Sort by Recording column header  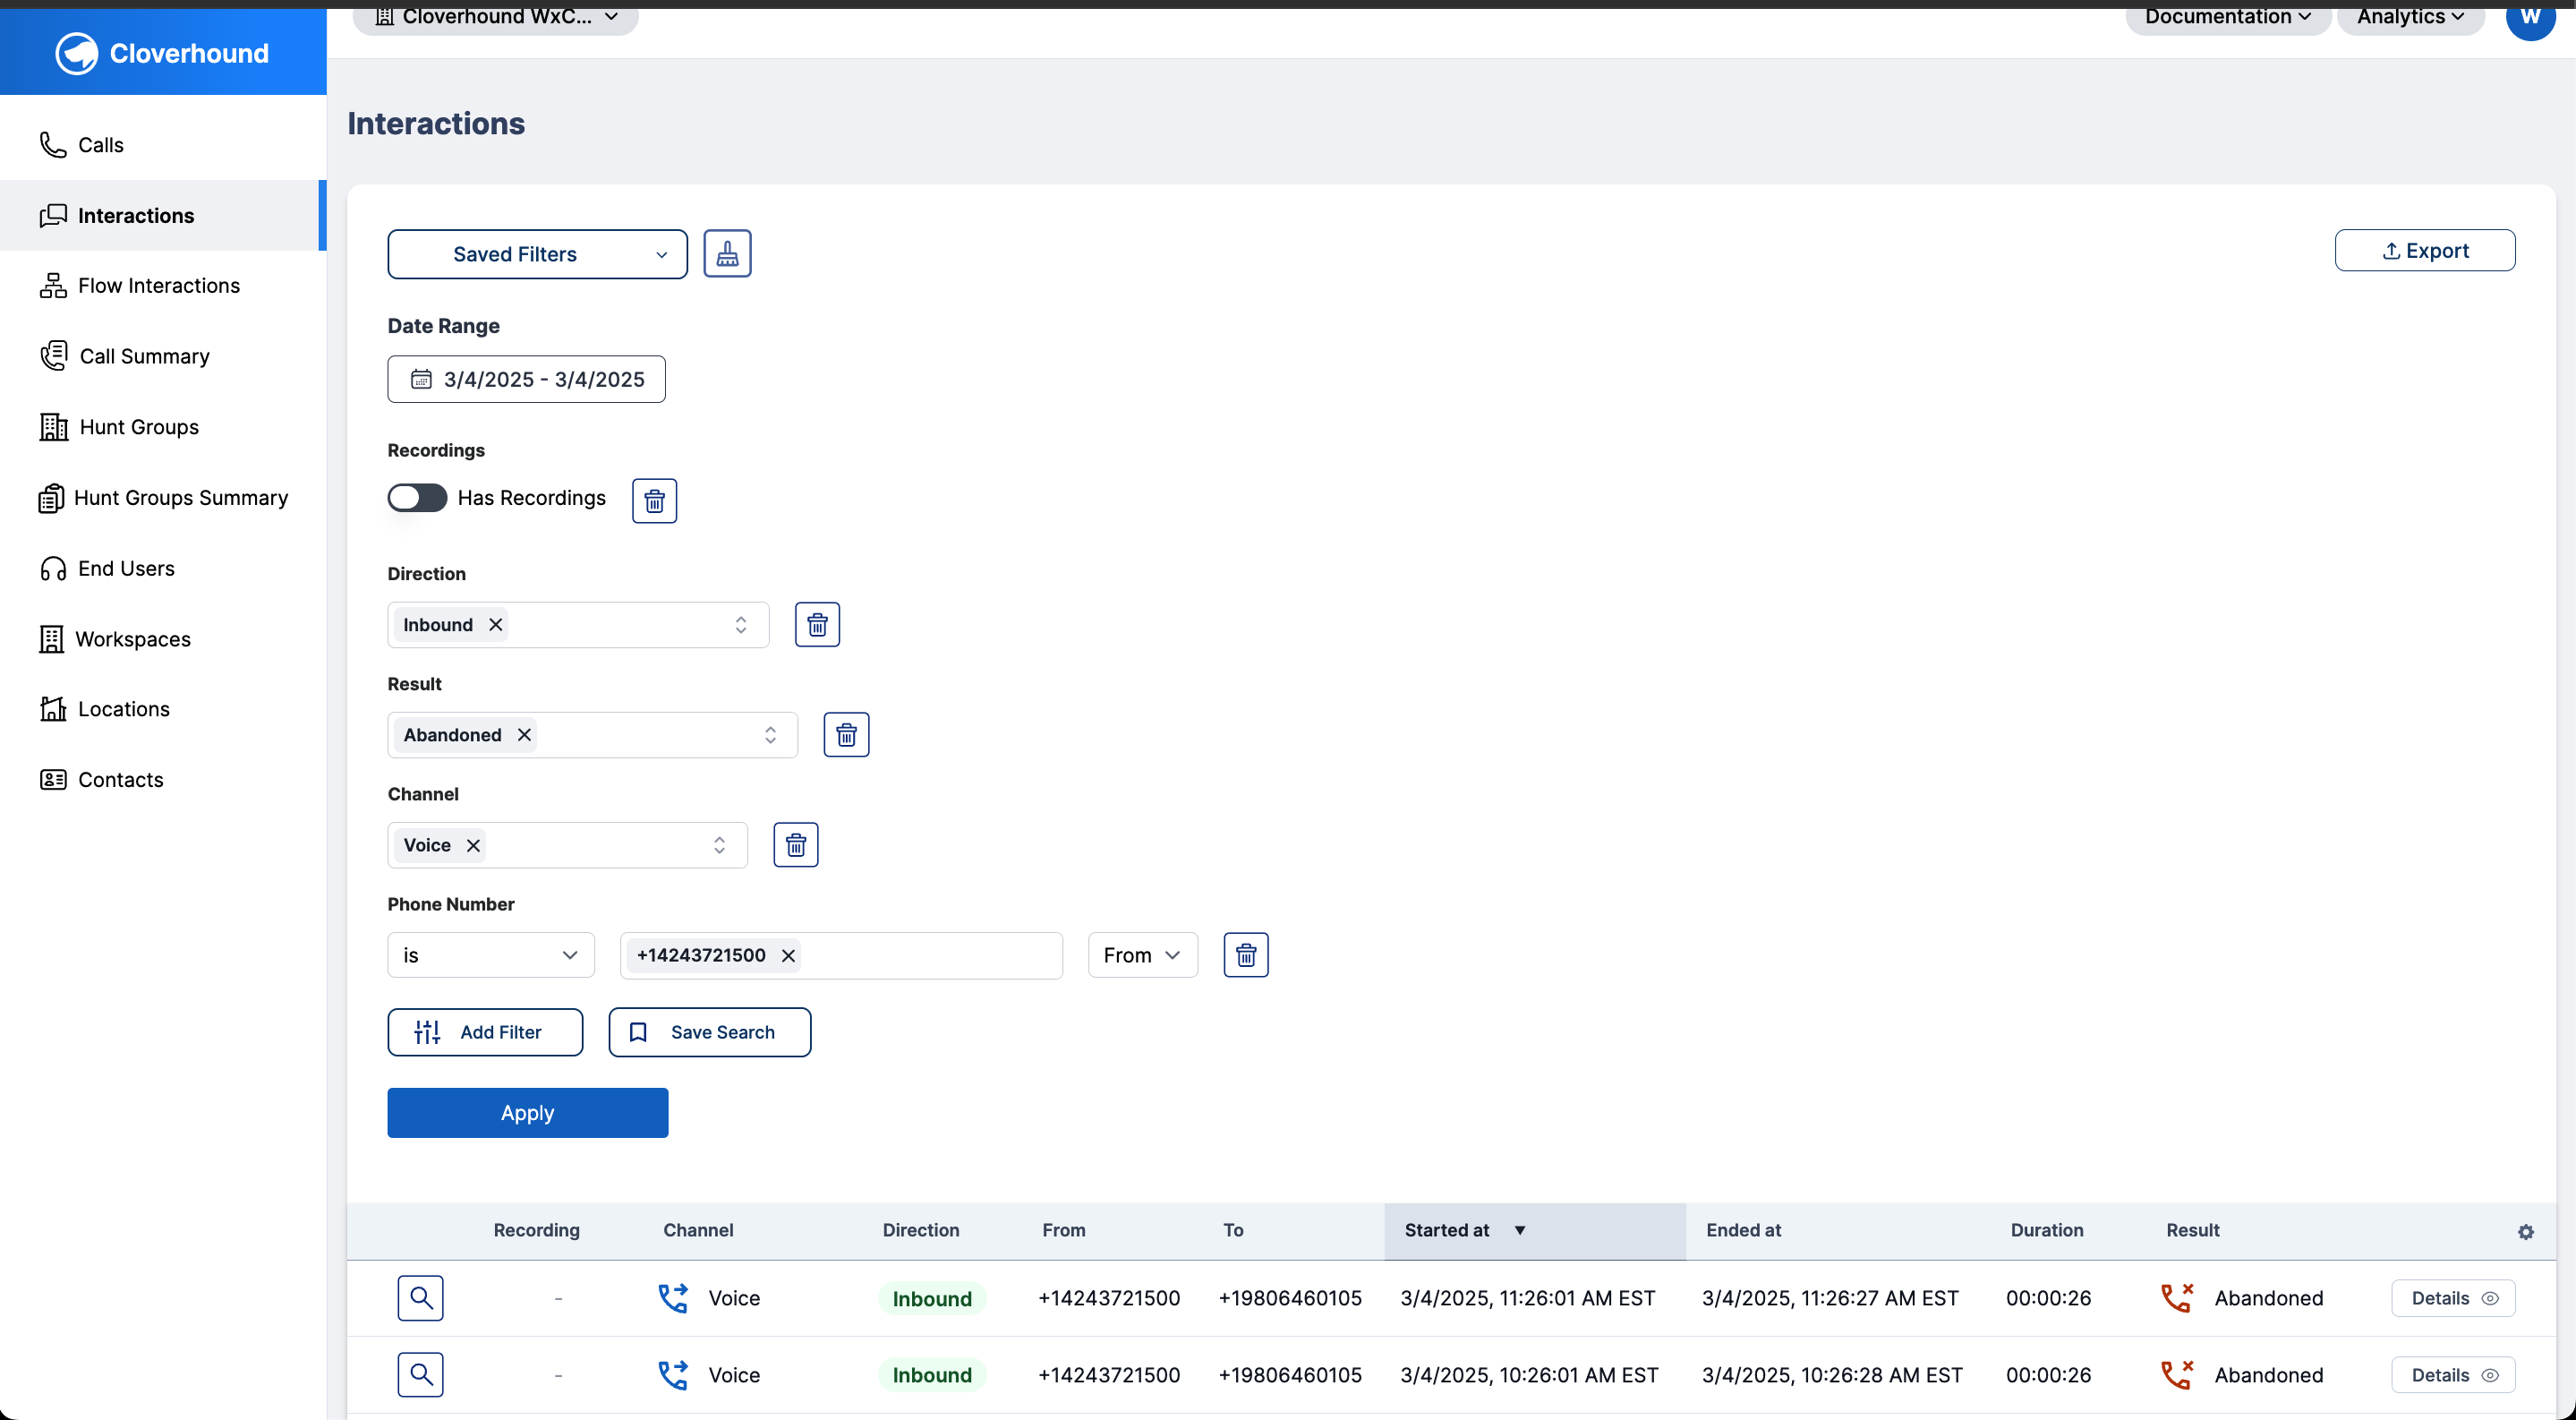point(536,1230)
